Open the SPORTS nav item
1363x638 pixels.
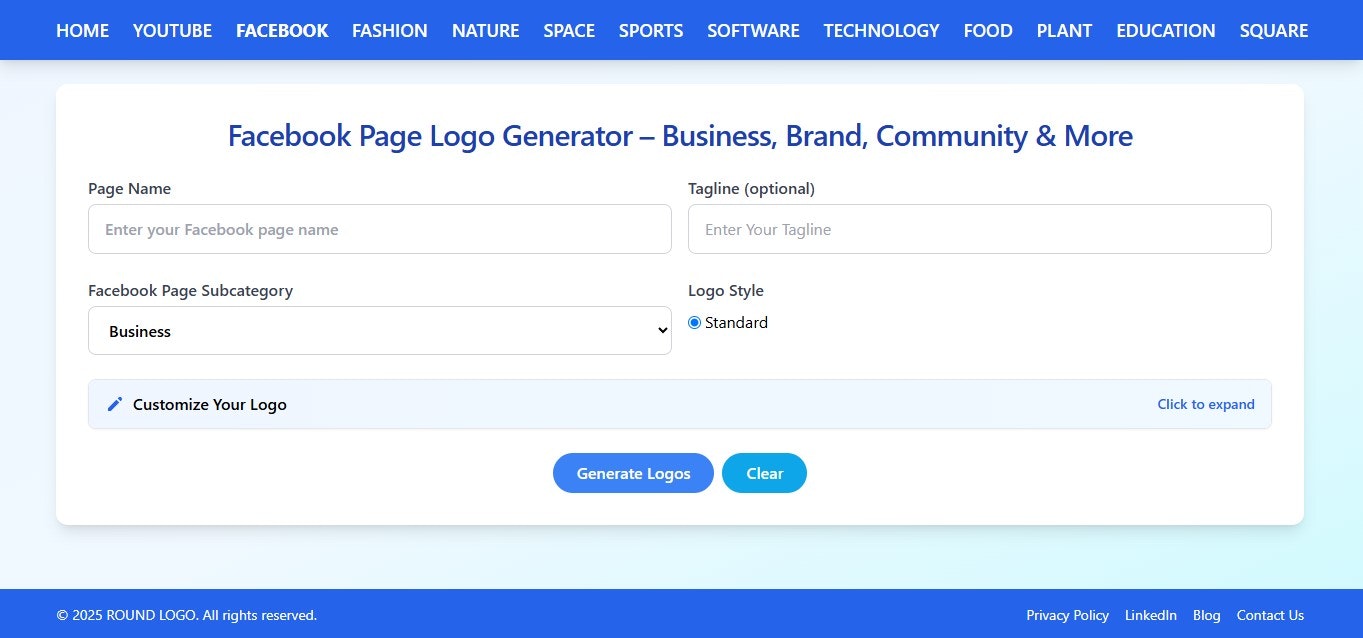coord(651,31)
